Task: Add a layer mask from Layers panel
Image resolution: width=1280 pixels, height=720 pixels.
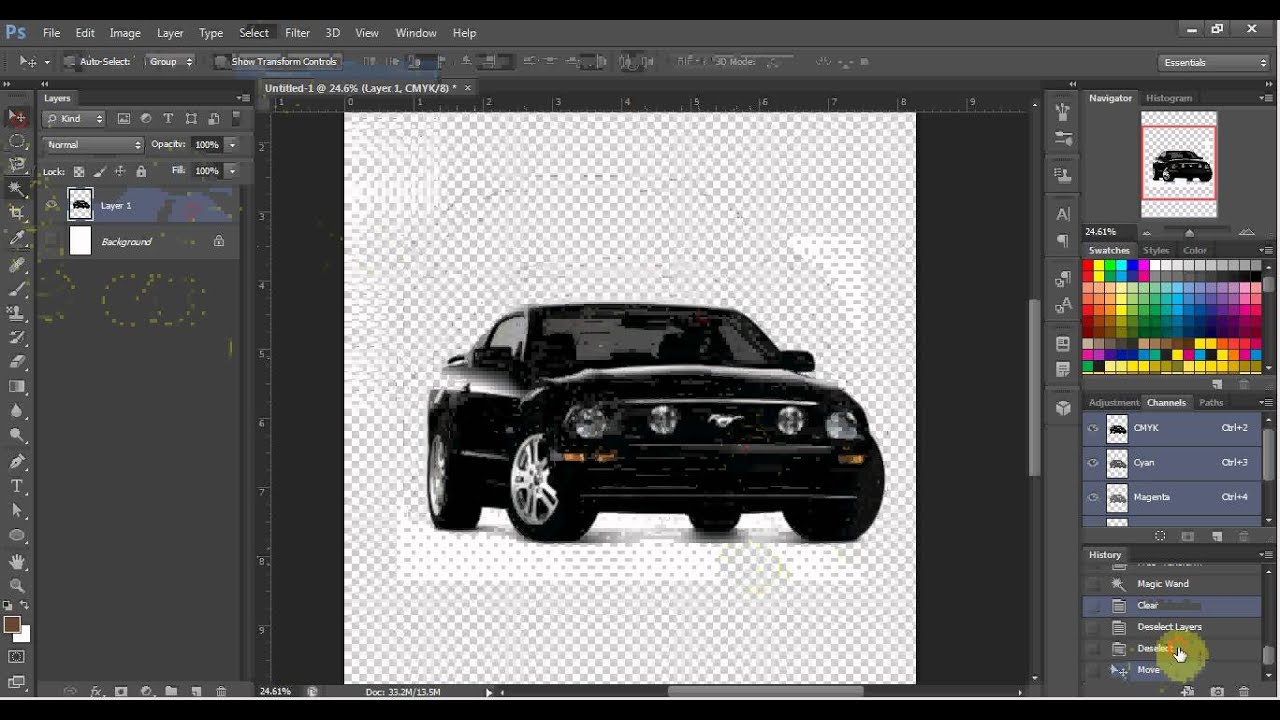Action: click(121, 691)
